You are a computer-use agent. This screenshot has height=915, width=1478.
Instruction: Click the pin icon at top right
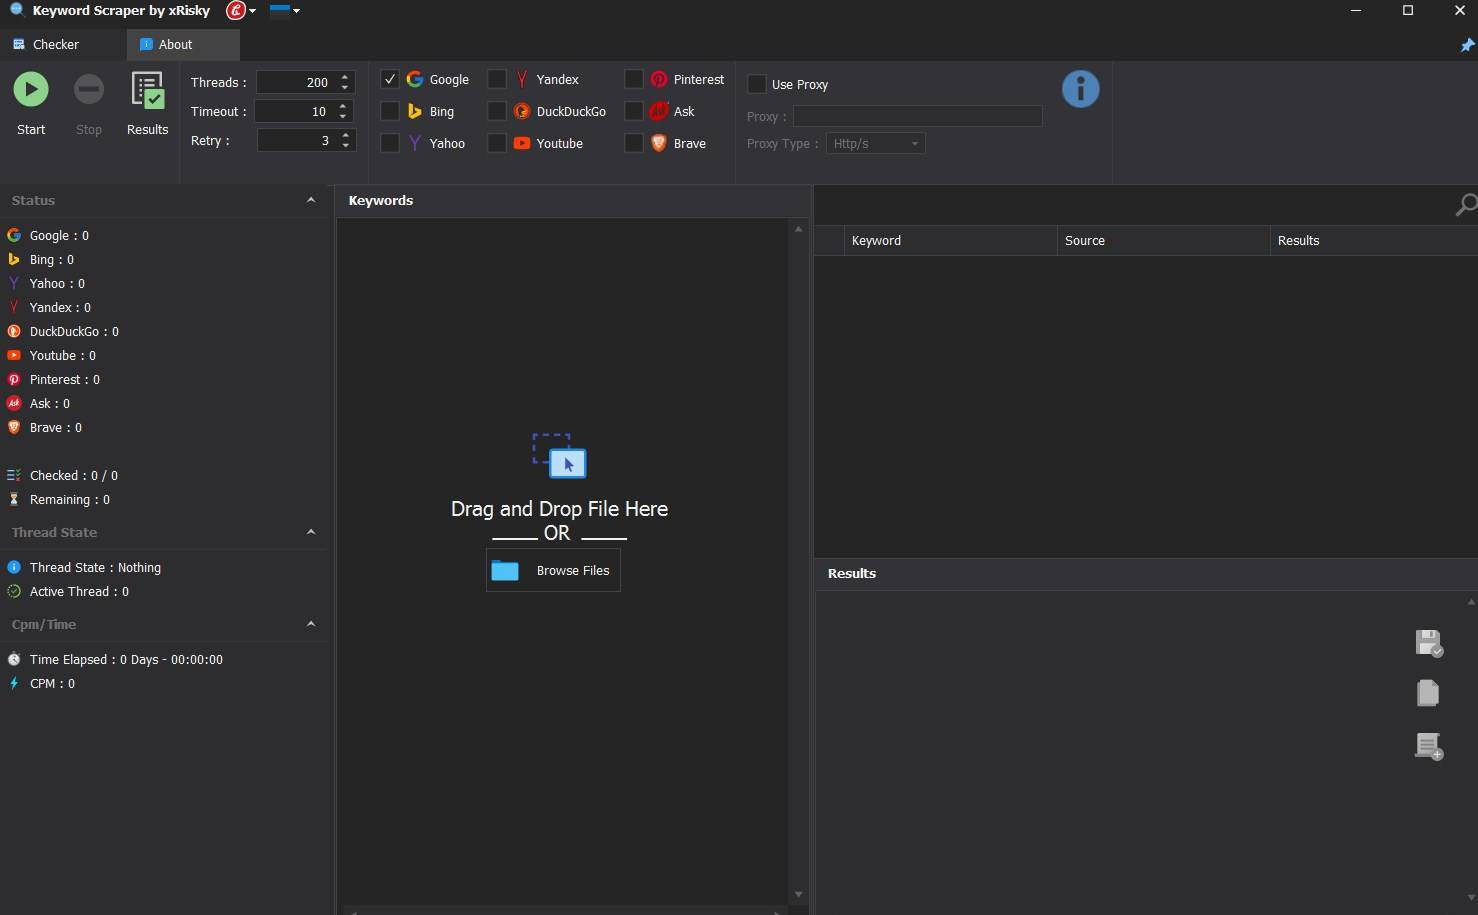point(1467,45)
